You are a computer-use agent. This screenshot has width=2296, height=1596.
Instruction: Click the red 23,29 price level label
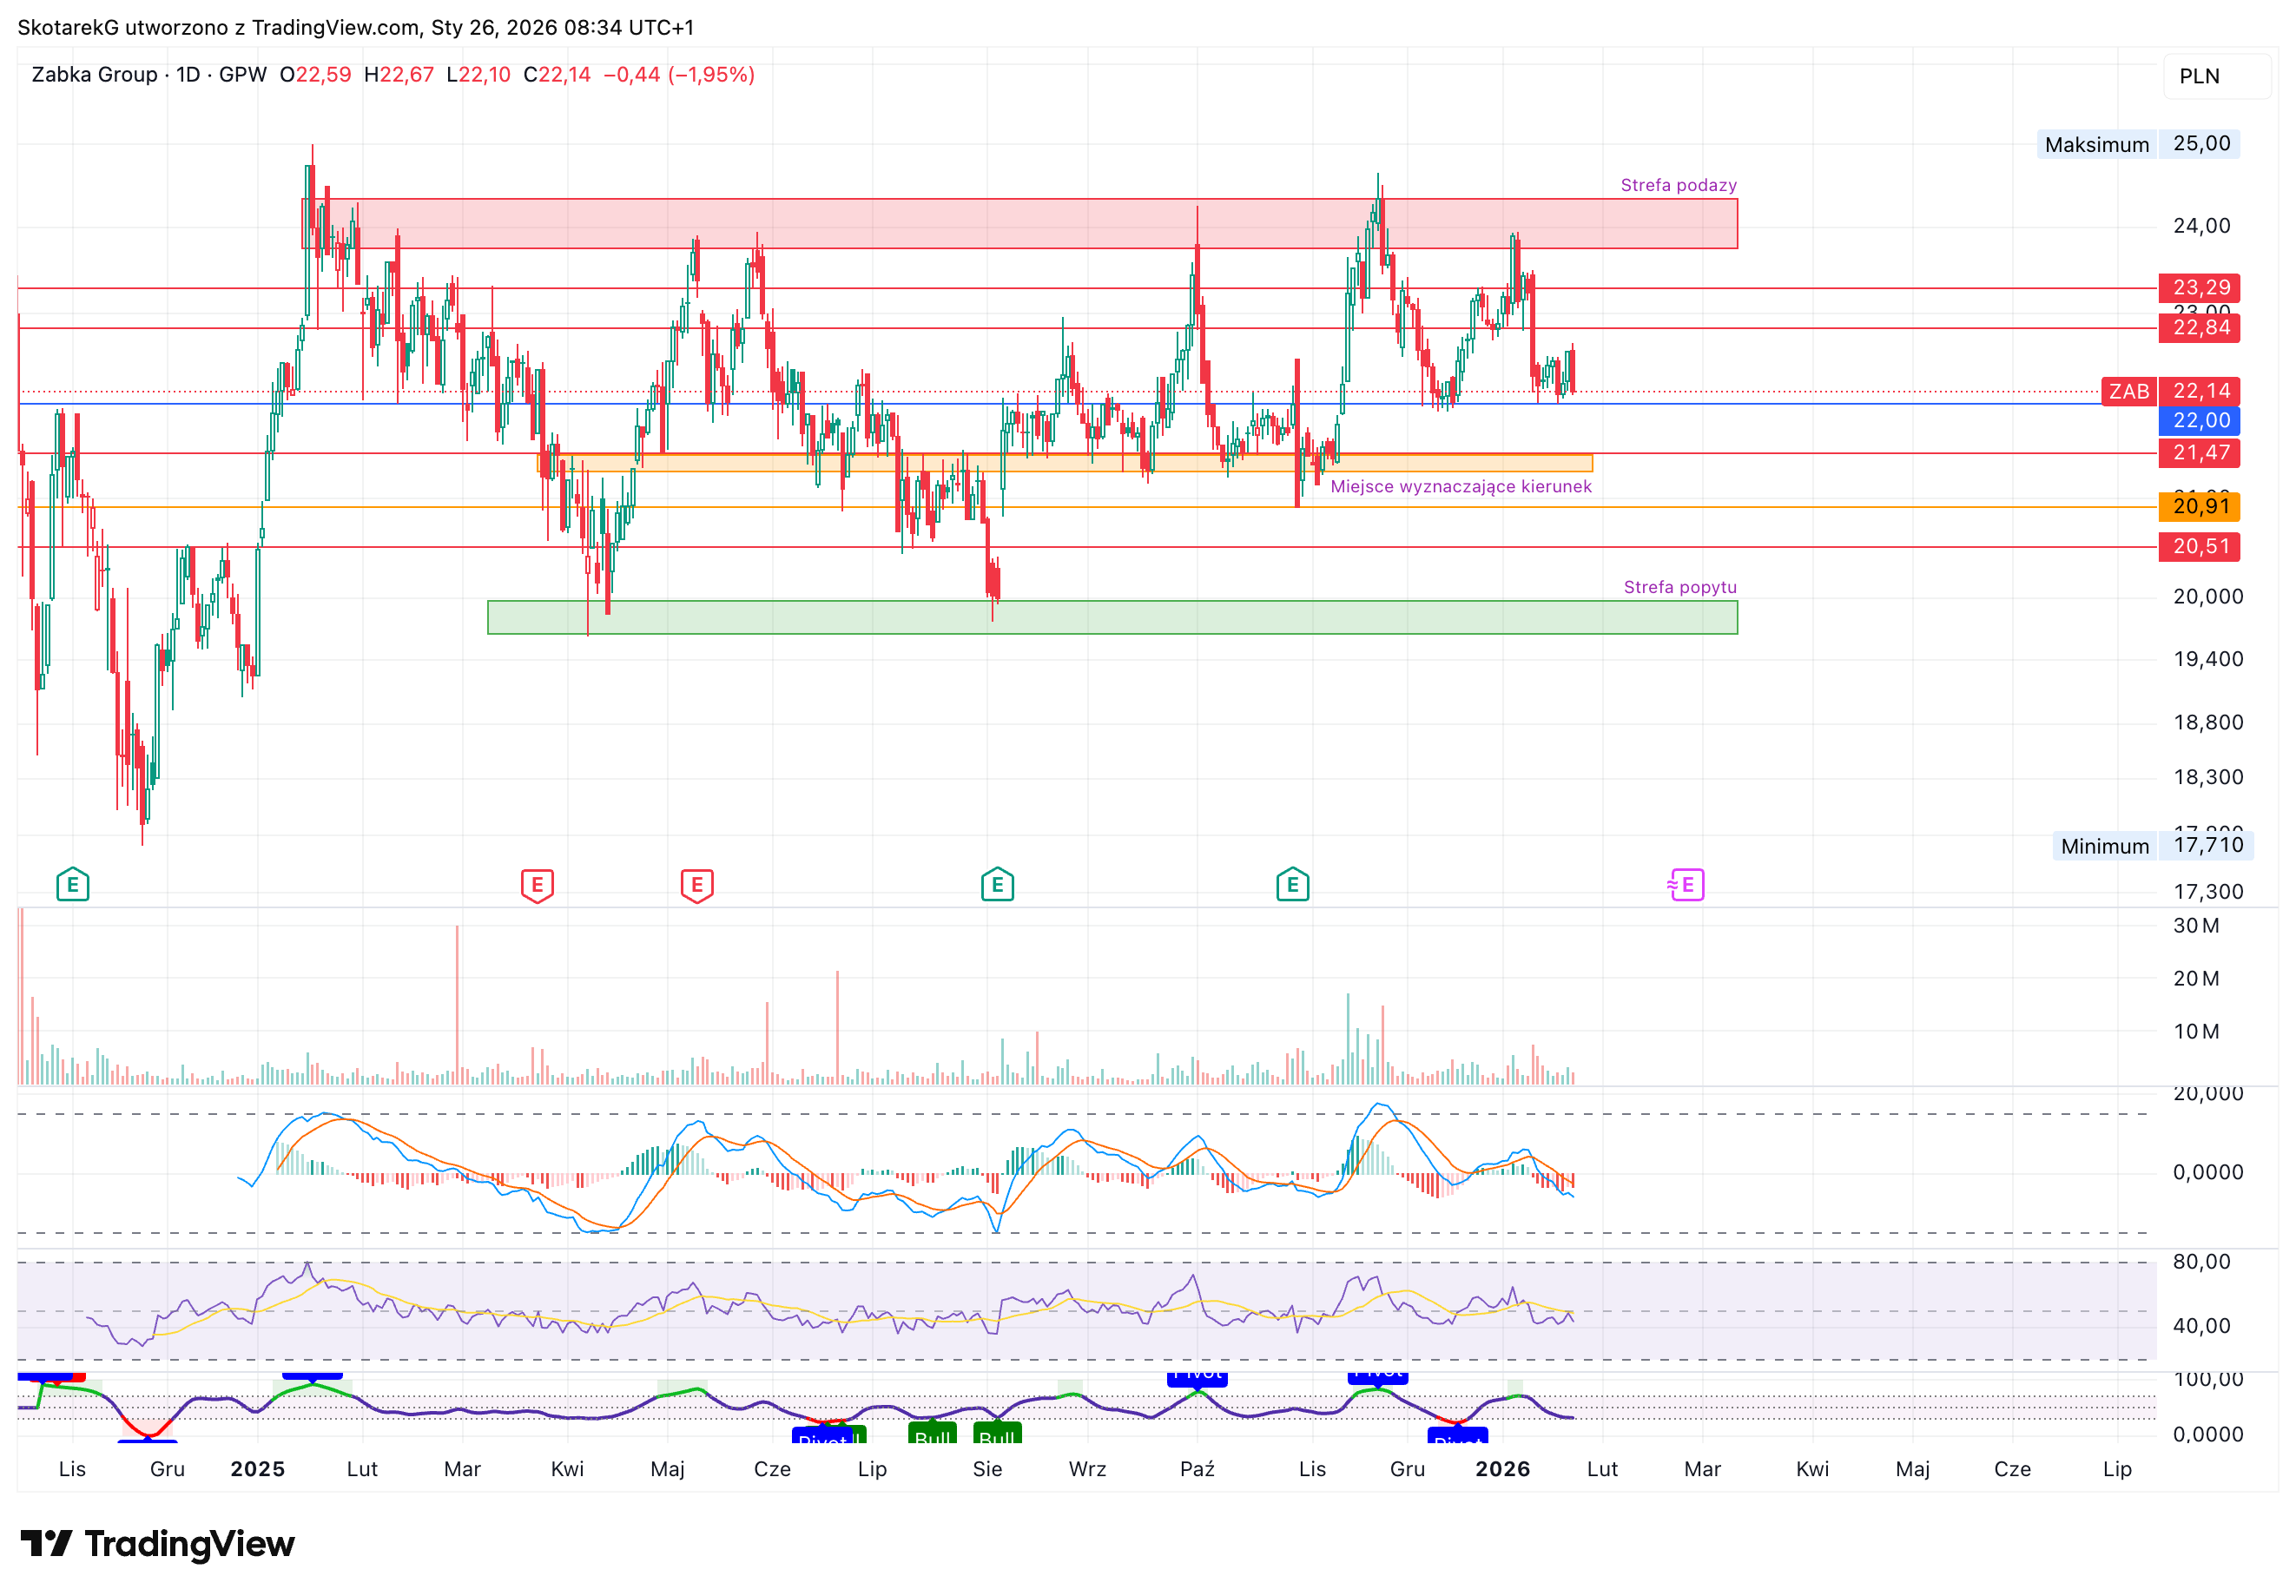point(2199,288)
